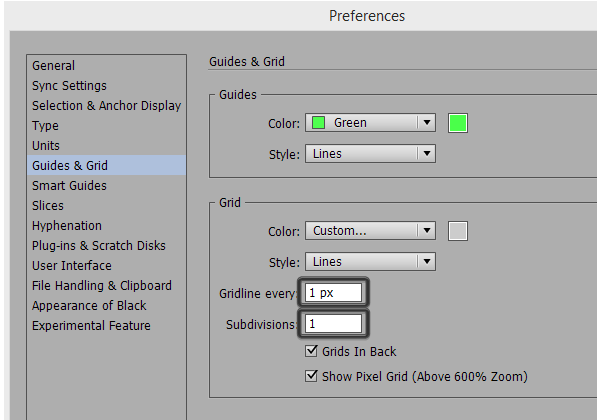The height and width of the screenshot is (420, 600).
Task: Open Appearance of Black preferences
Action: [88, 306]
